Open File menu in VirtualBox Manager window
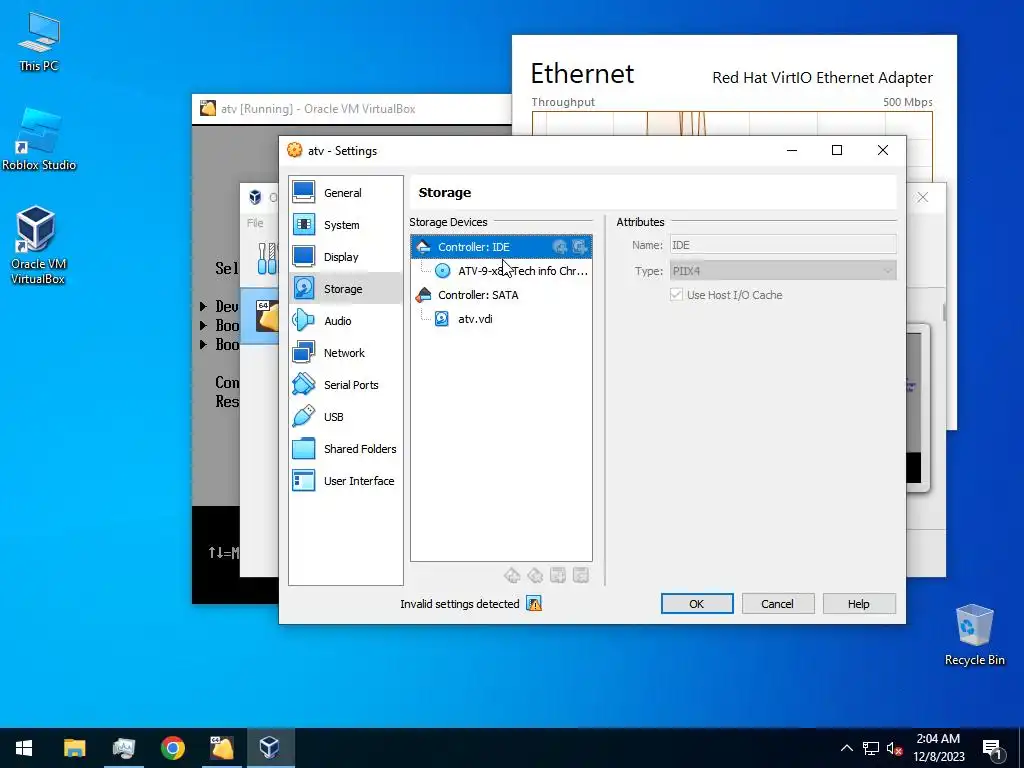This screenshot has width=1024, height=768. coord(255,223)
